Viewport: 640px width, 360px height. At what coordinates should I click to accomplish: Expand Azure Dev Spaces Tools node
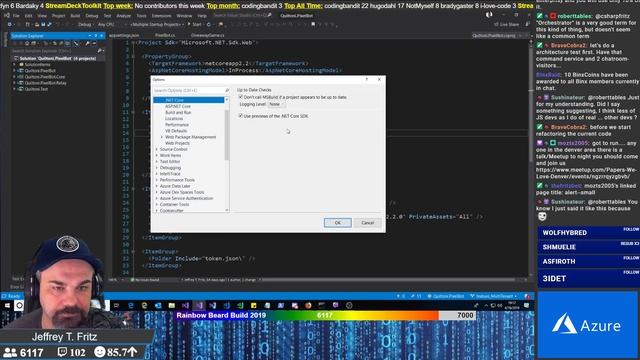pyautogui.click(x=157, y=192)
